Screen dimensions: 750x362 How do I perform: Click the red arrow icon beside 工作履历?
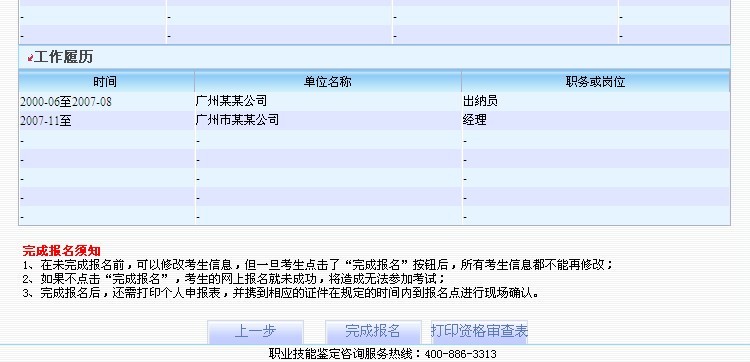(30, 58)
